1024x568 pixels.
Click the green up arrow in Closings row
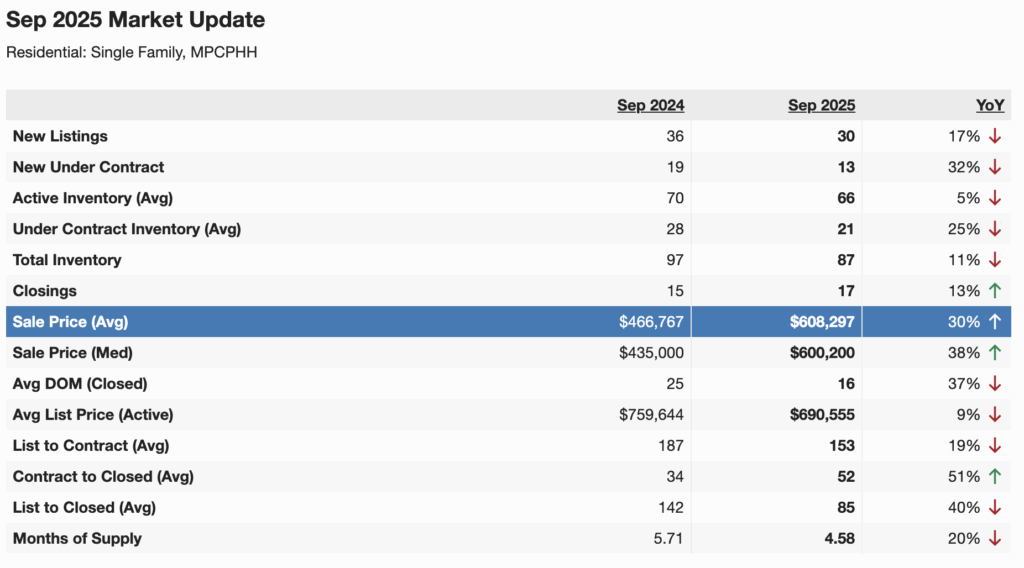(x=995, y=291)
